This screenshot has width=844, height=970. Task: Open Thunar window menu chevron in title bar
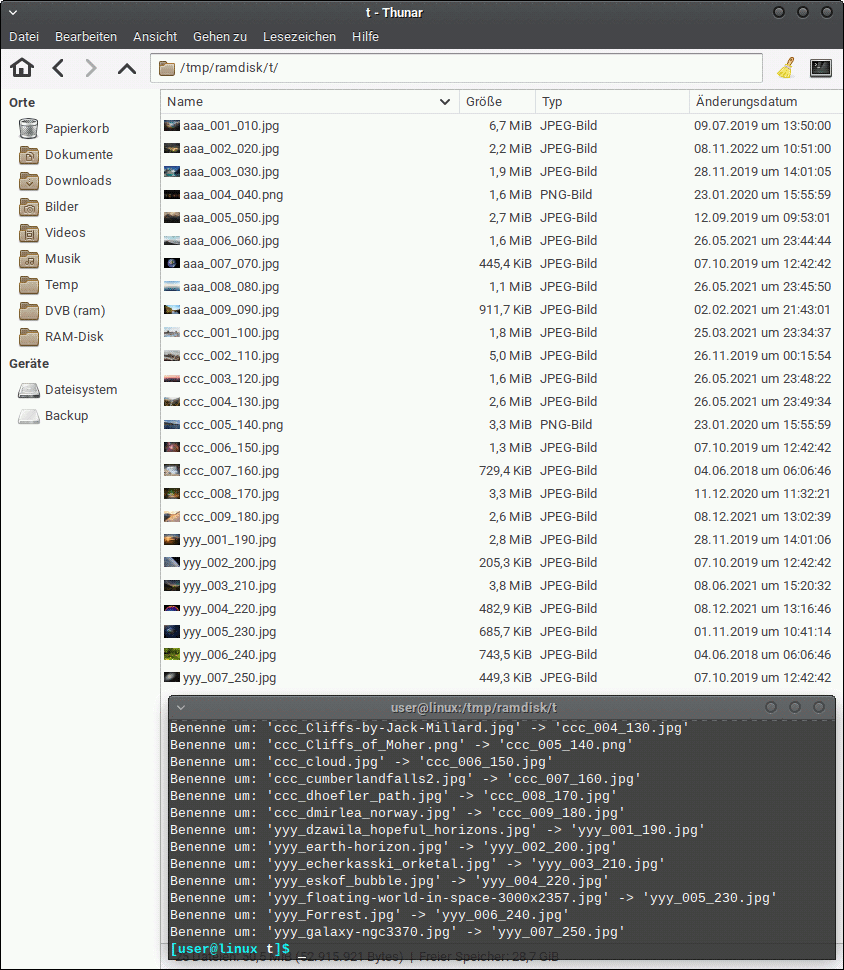pos(13,12)
